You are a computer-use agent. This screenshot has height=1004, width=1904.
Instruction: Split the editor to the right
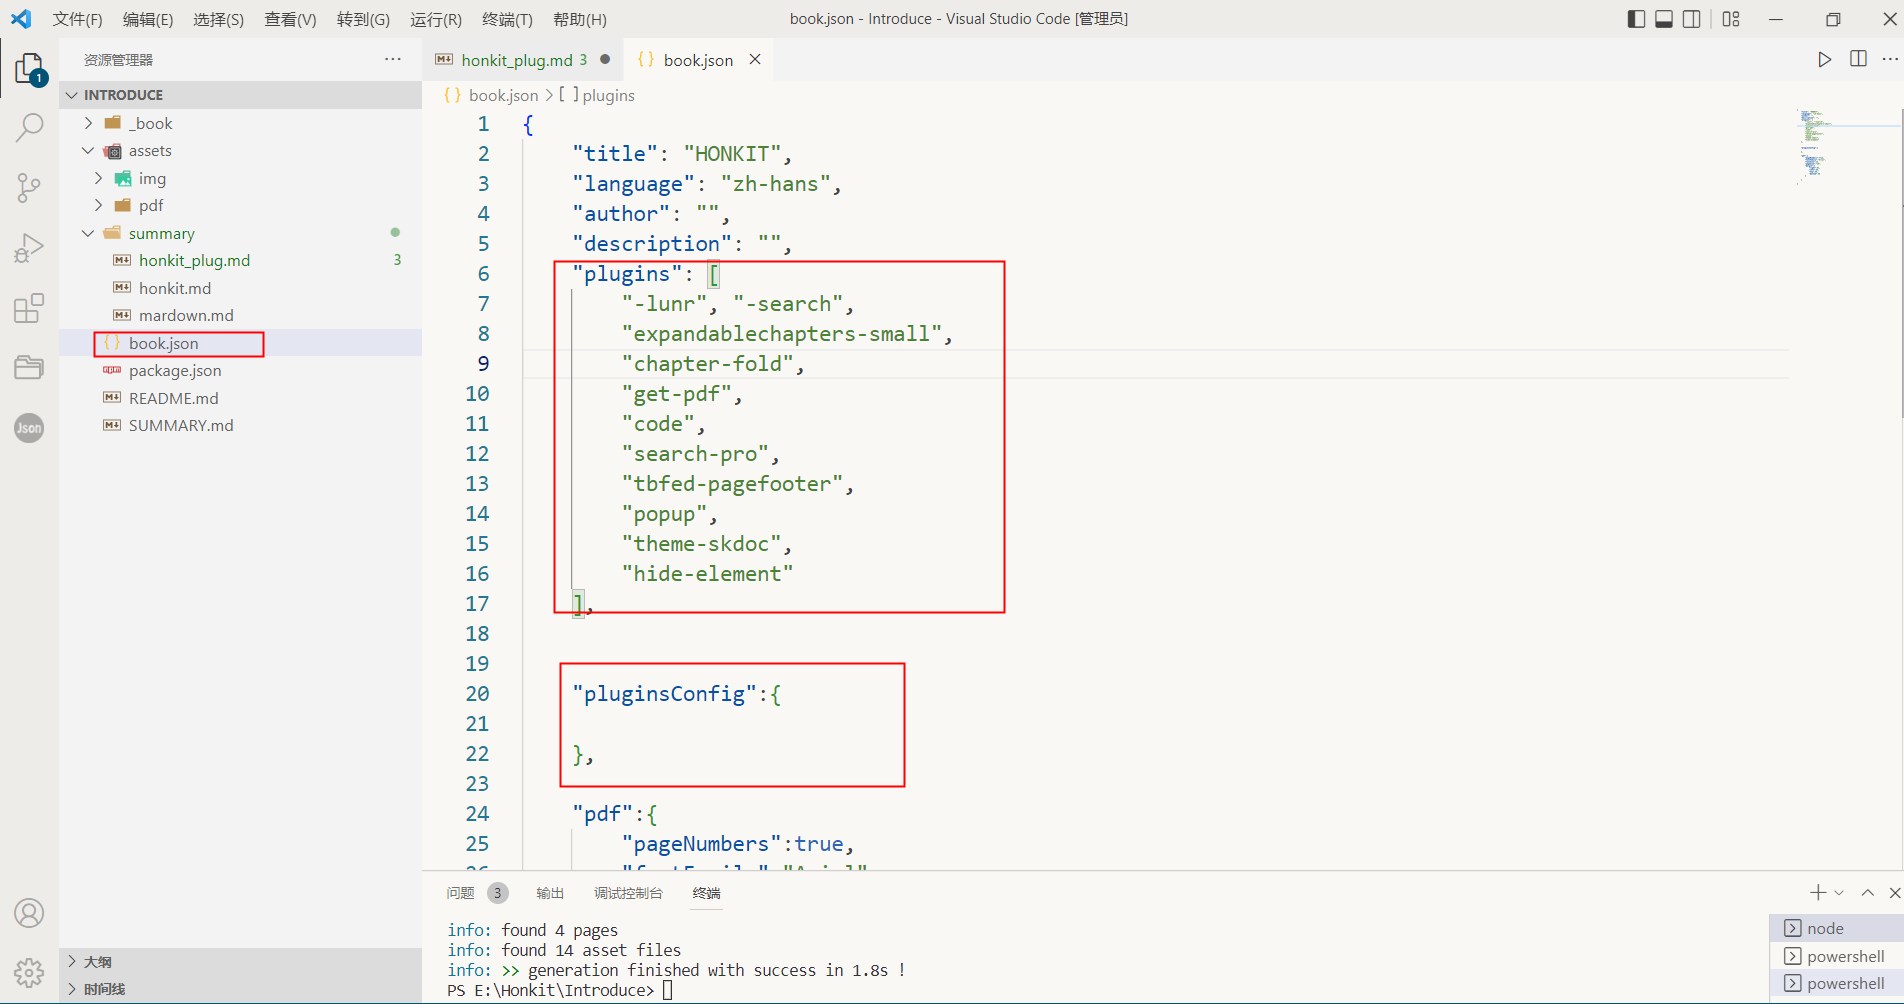tap(1858, 59)
